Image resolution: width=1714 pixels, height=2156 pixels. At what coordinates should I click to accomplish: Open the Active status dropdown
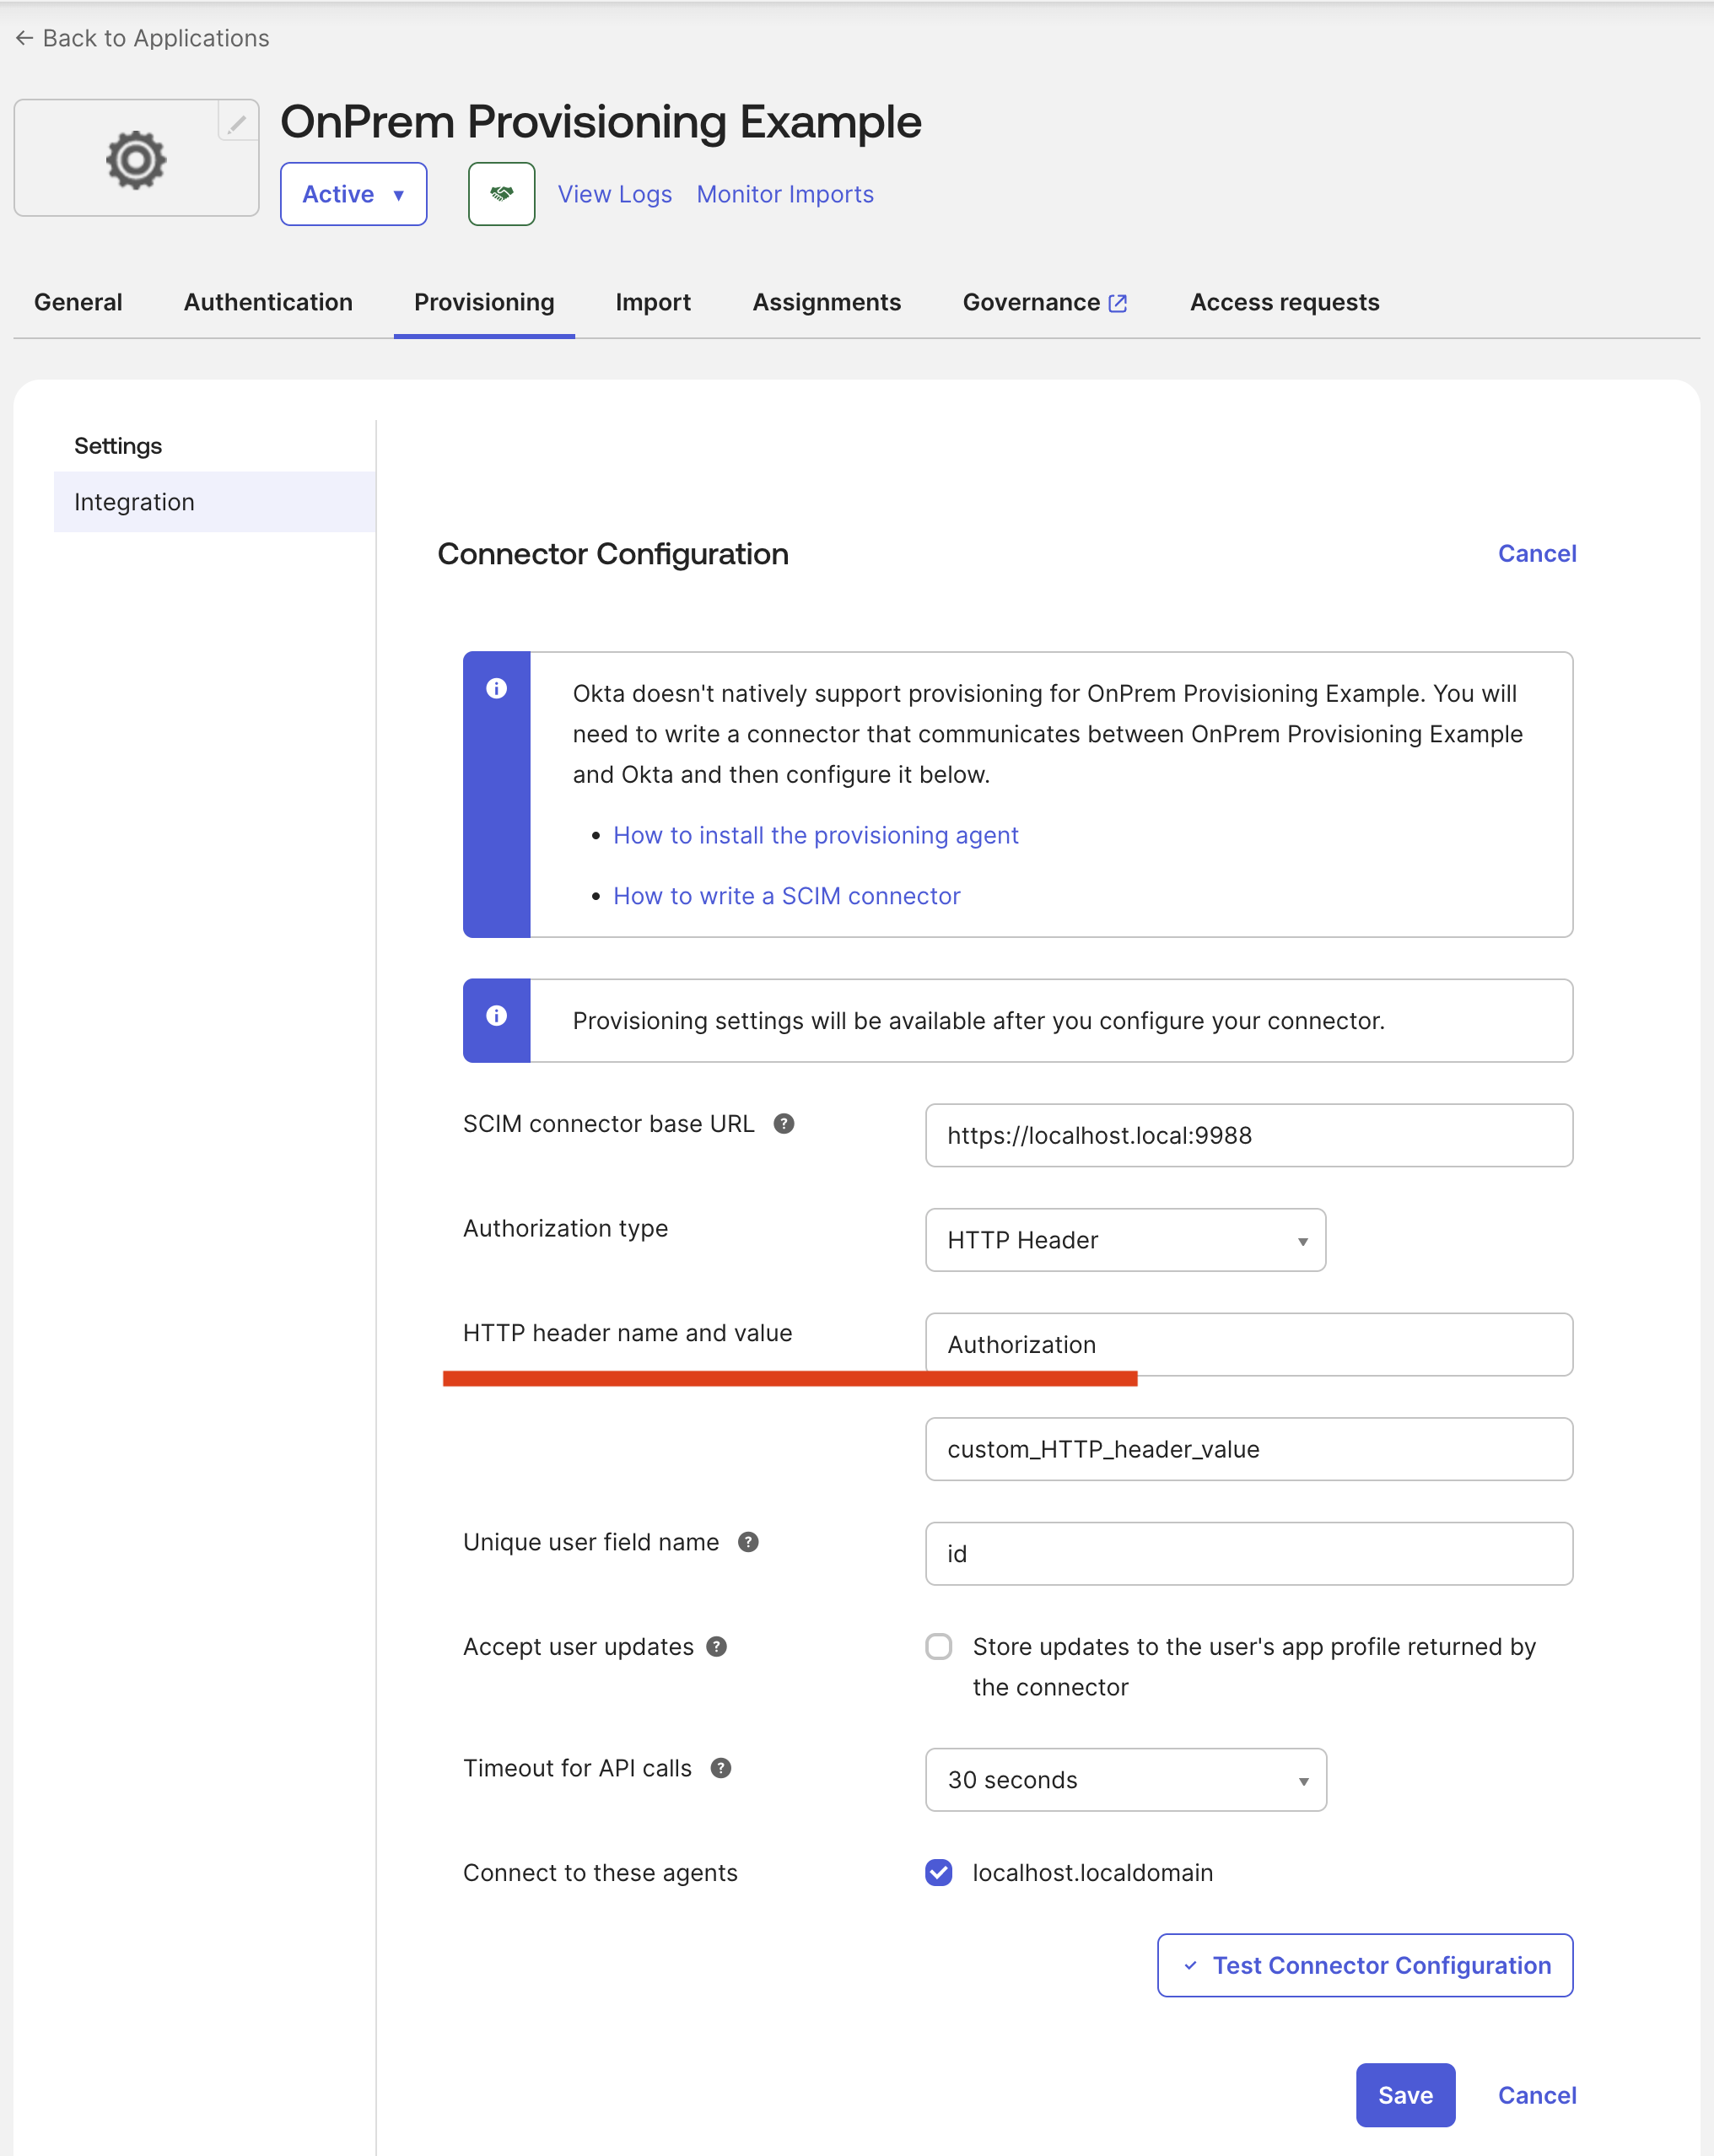click(x=353, y=194)
